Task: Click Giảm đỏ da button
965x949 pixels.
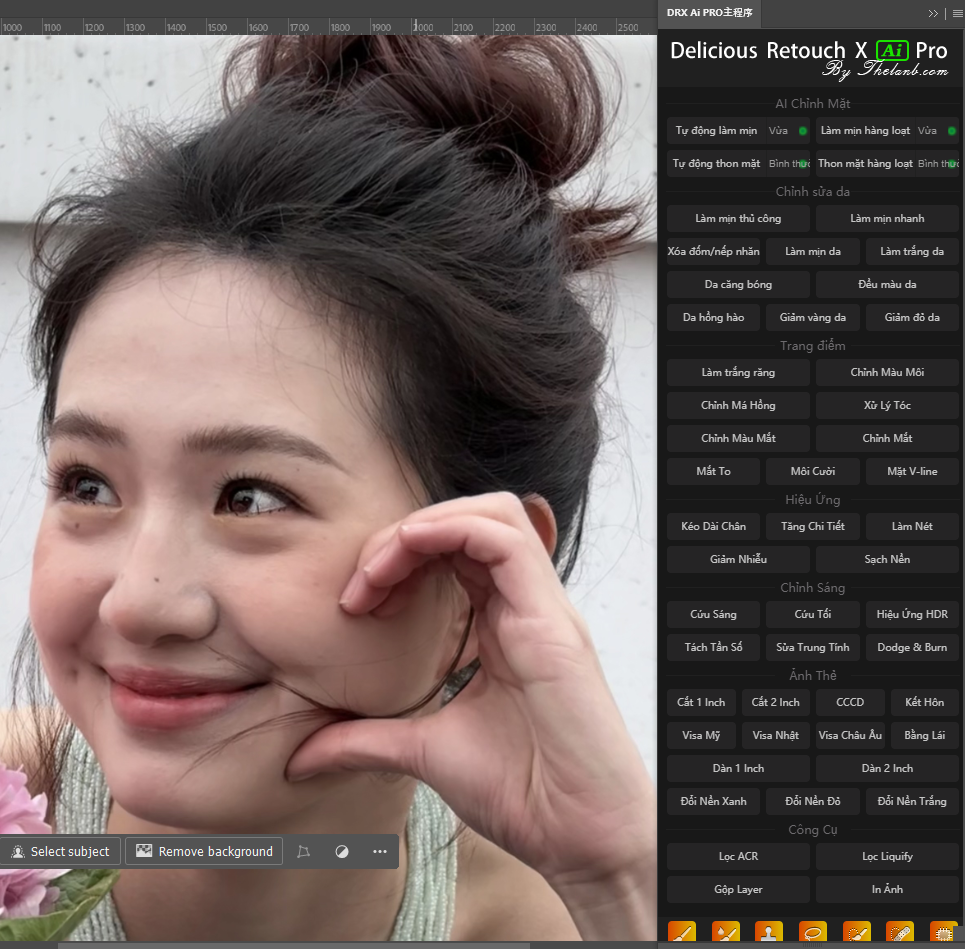Action: coord(912,318)
